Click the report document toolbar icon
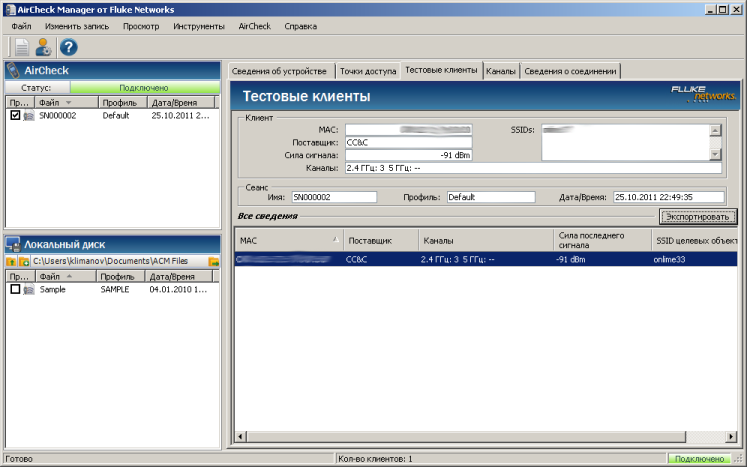This screenshot has height=467, width=747. (x=22, y=47)
